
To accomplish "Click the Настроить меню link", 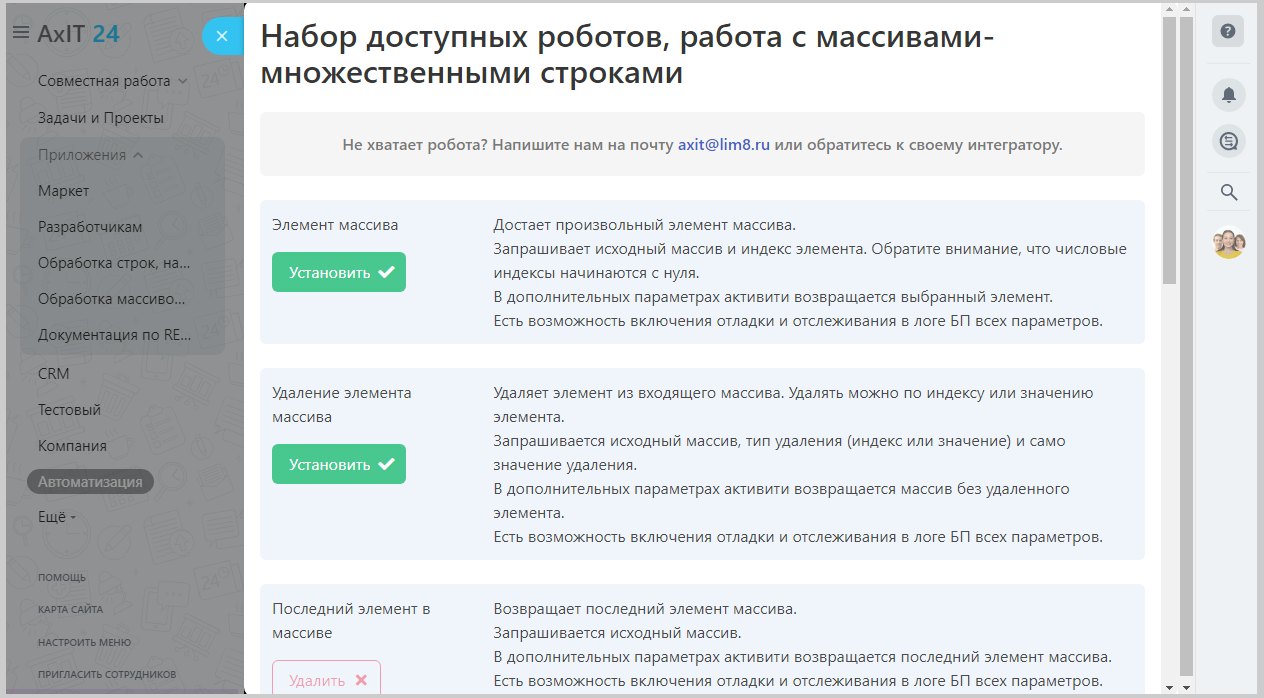I will [x=84, y=642].
